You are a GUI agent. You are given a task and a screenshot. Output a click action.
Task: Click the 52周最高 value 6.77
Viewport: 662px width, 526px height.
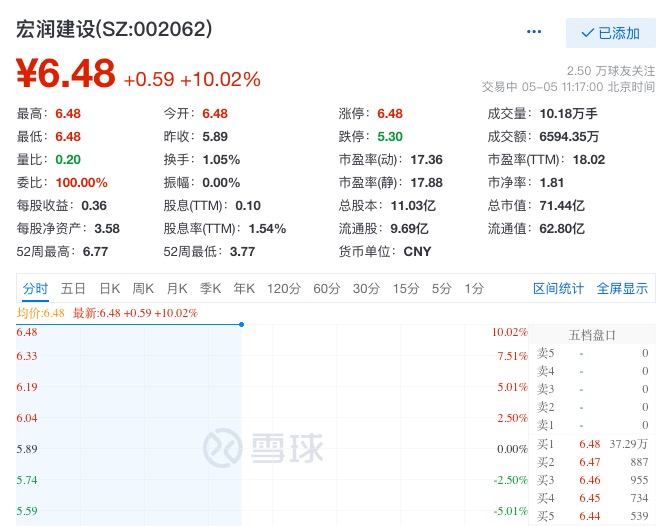point(95,252)
